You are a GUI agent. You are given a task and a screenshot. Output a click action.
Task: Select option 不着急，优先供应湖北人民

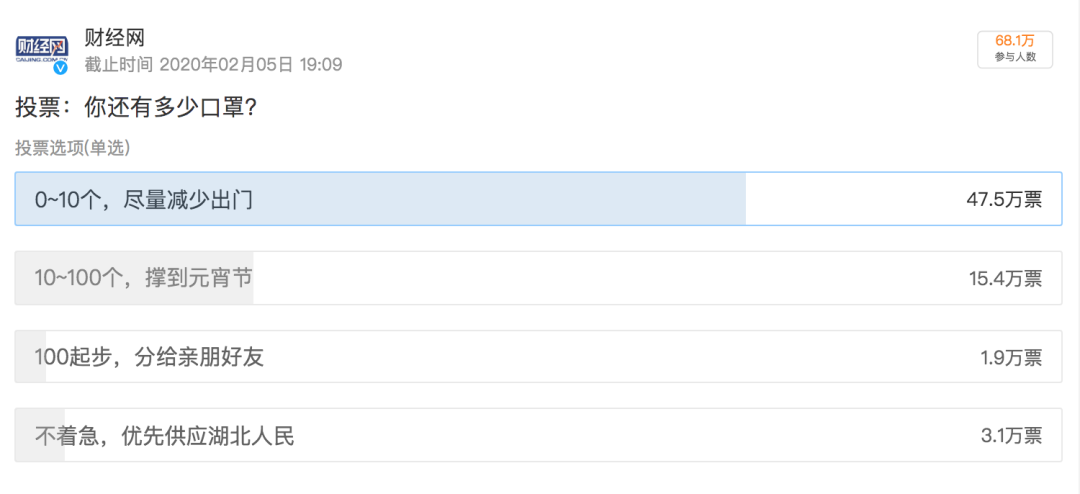pos(538,435)
